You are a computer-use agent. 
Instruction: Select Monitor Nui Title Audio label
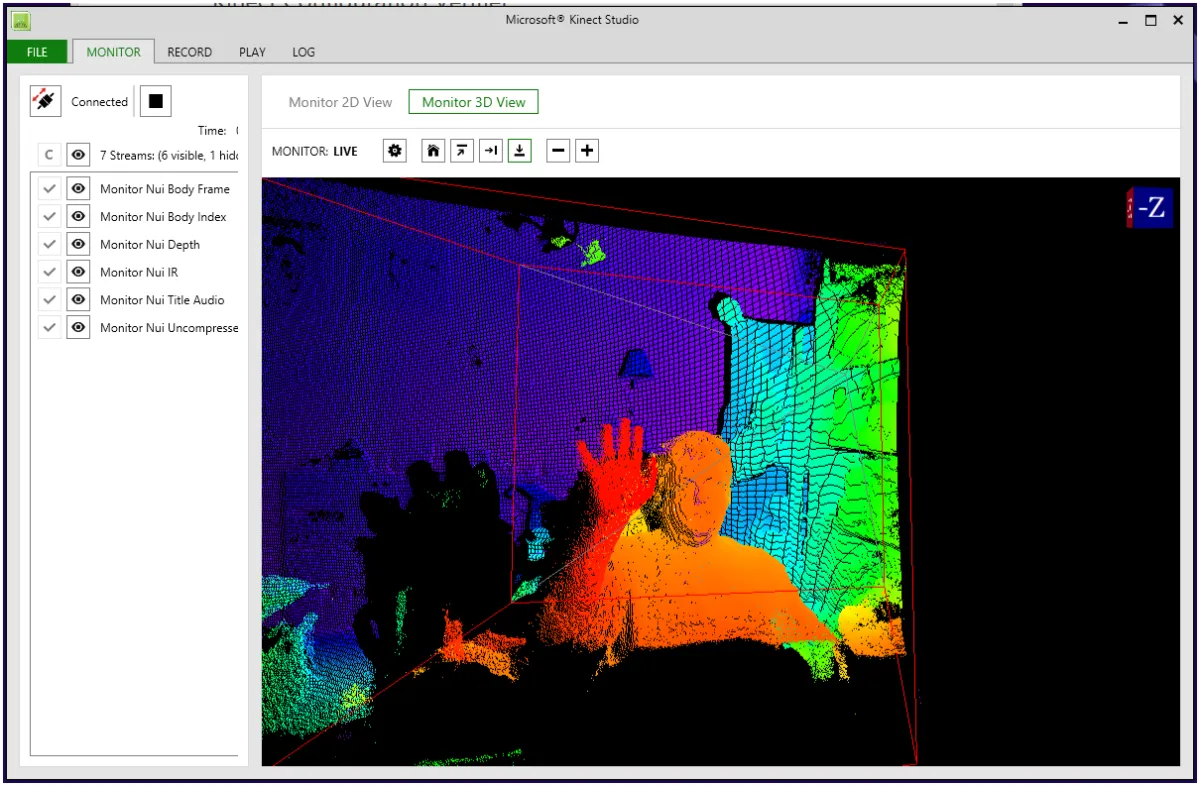(x=162, y=300)
